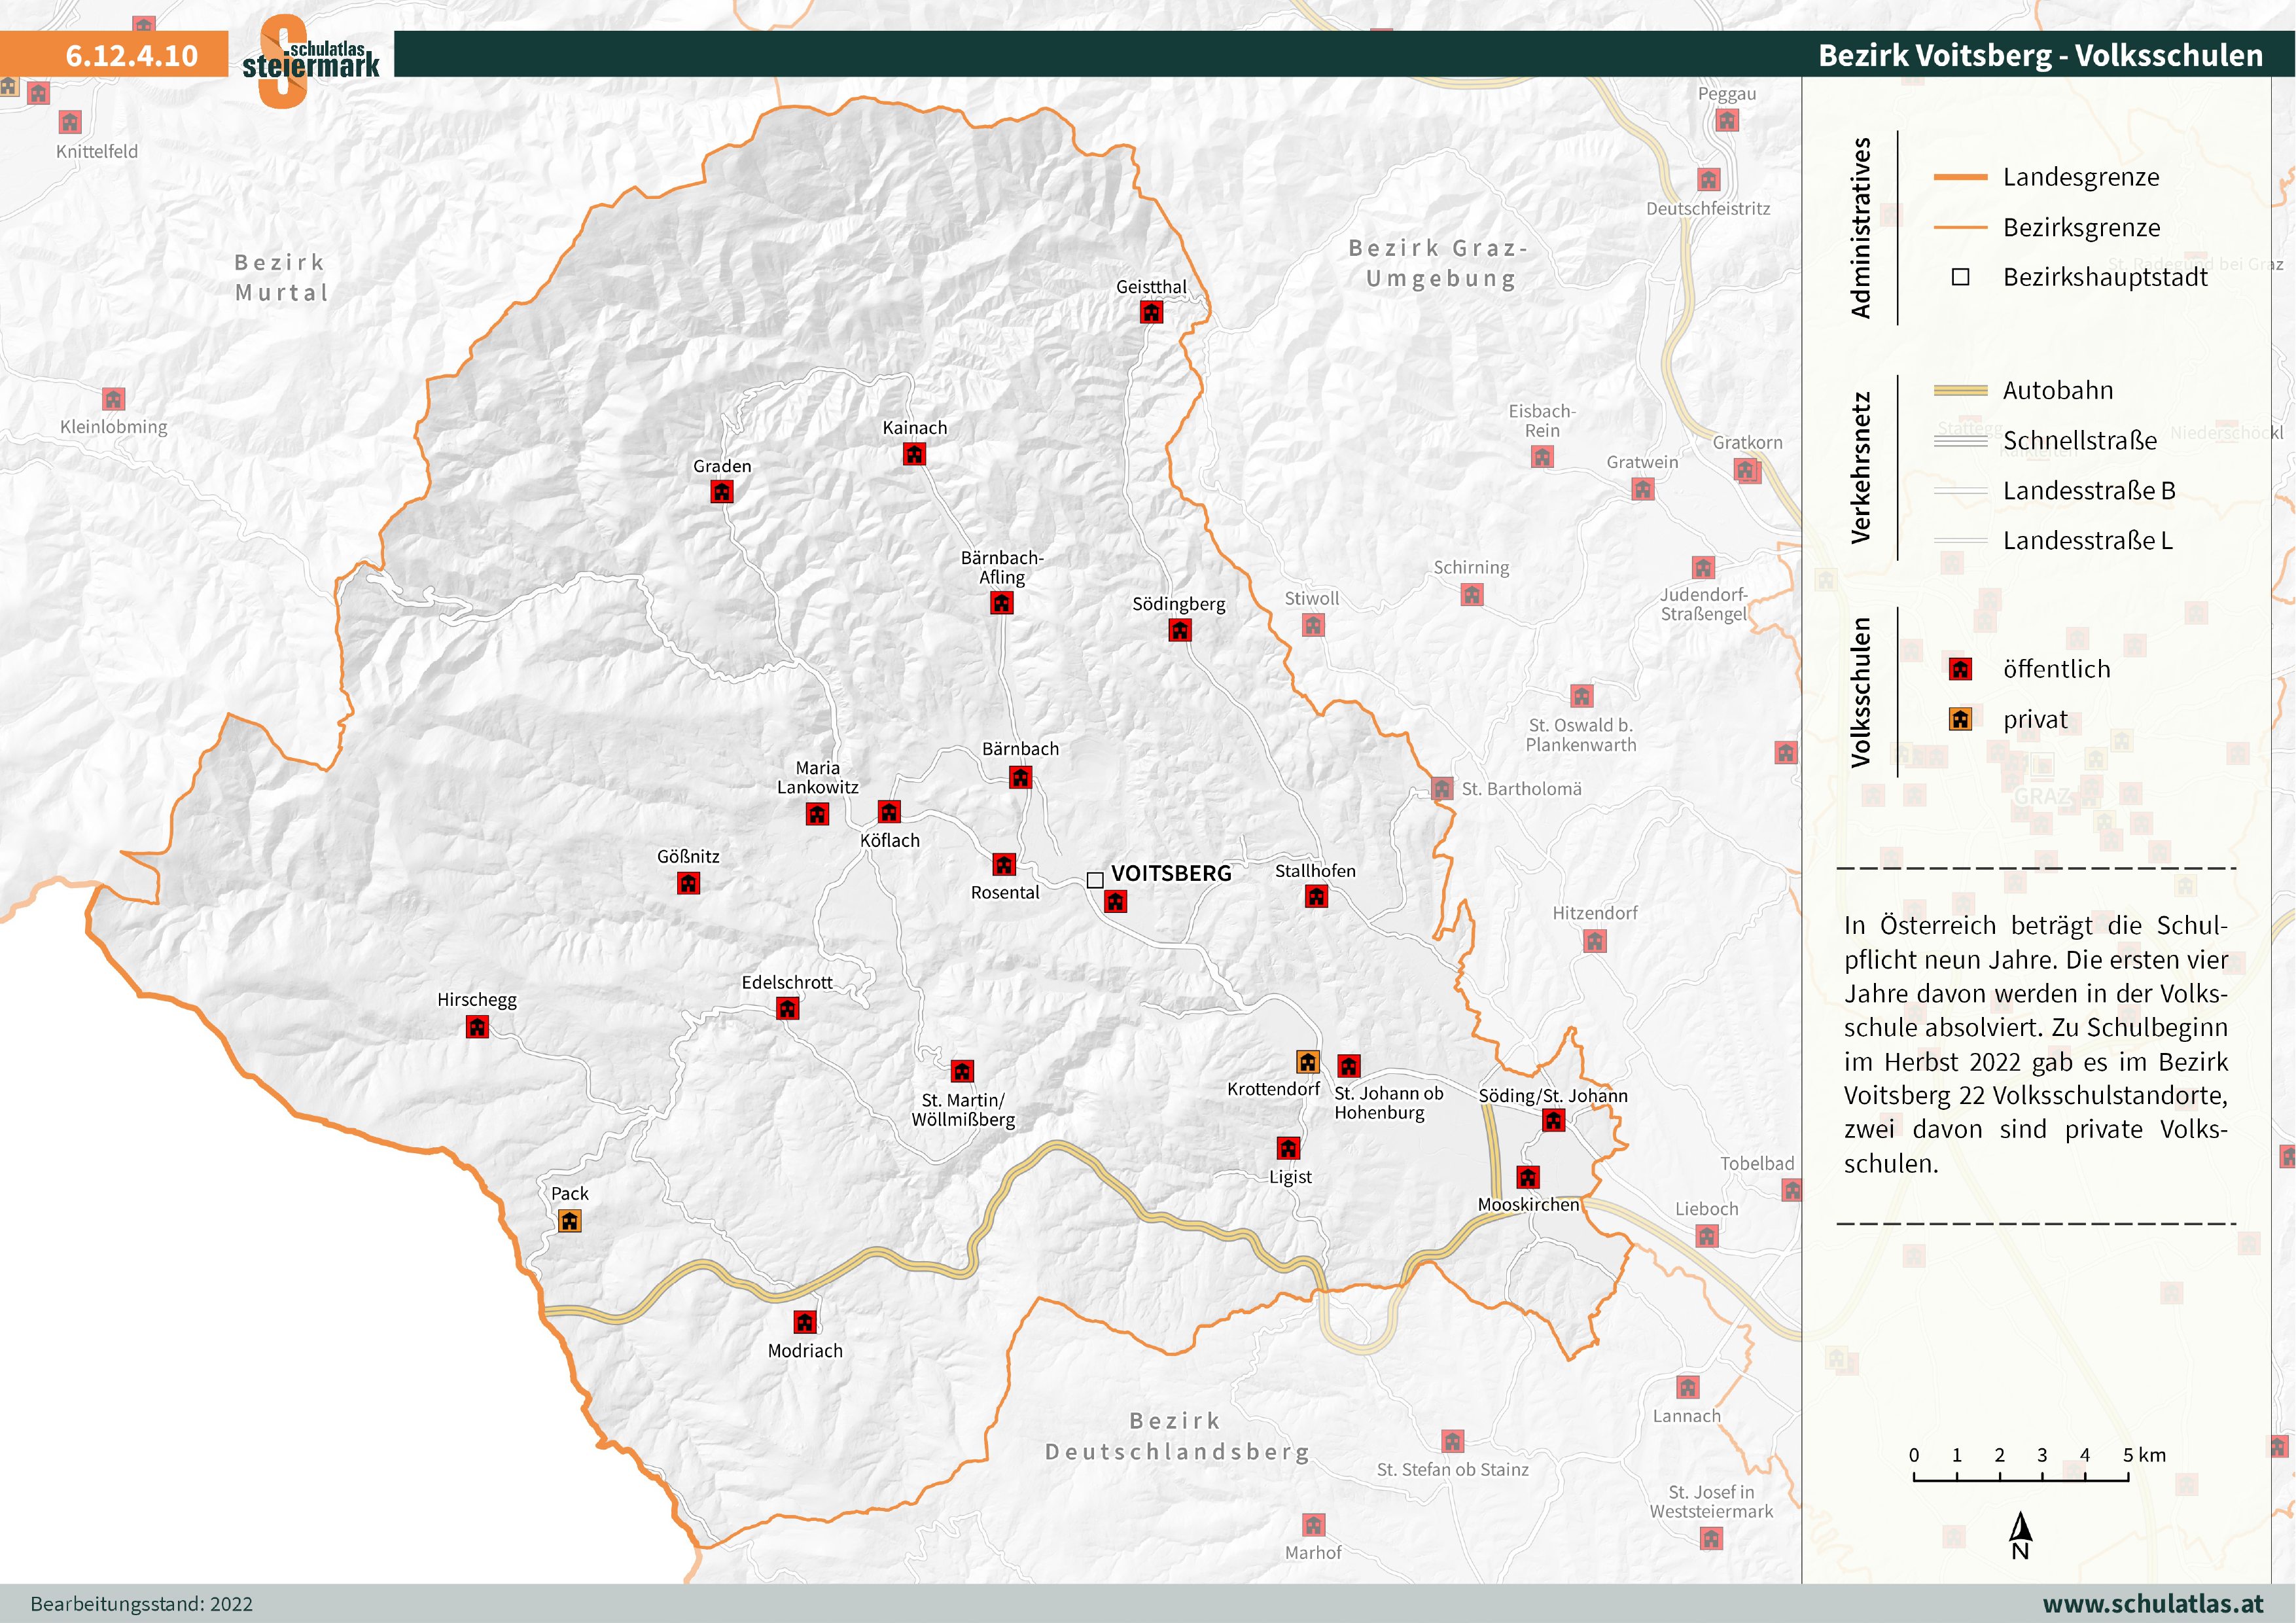Click the Bezirkshauptstadt square at Voitsberg
The image size is (2296, 1623).
[x=1095, y=880]
